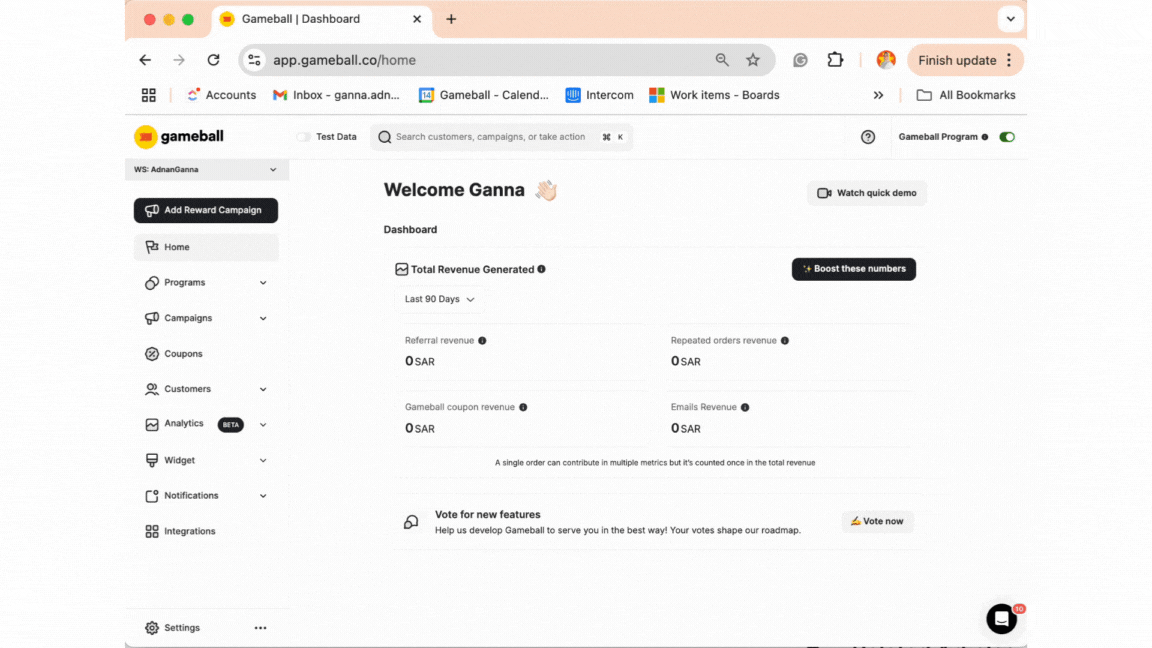Open the tab search dropdown arrow
Screen dimensions: 1152x648
(1010, 19)
